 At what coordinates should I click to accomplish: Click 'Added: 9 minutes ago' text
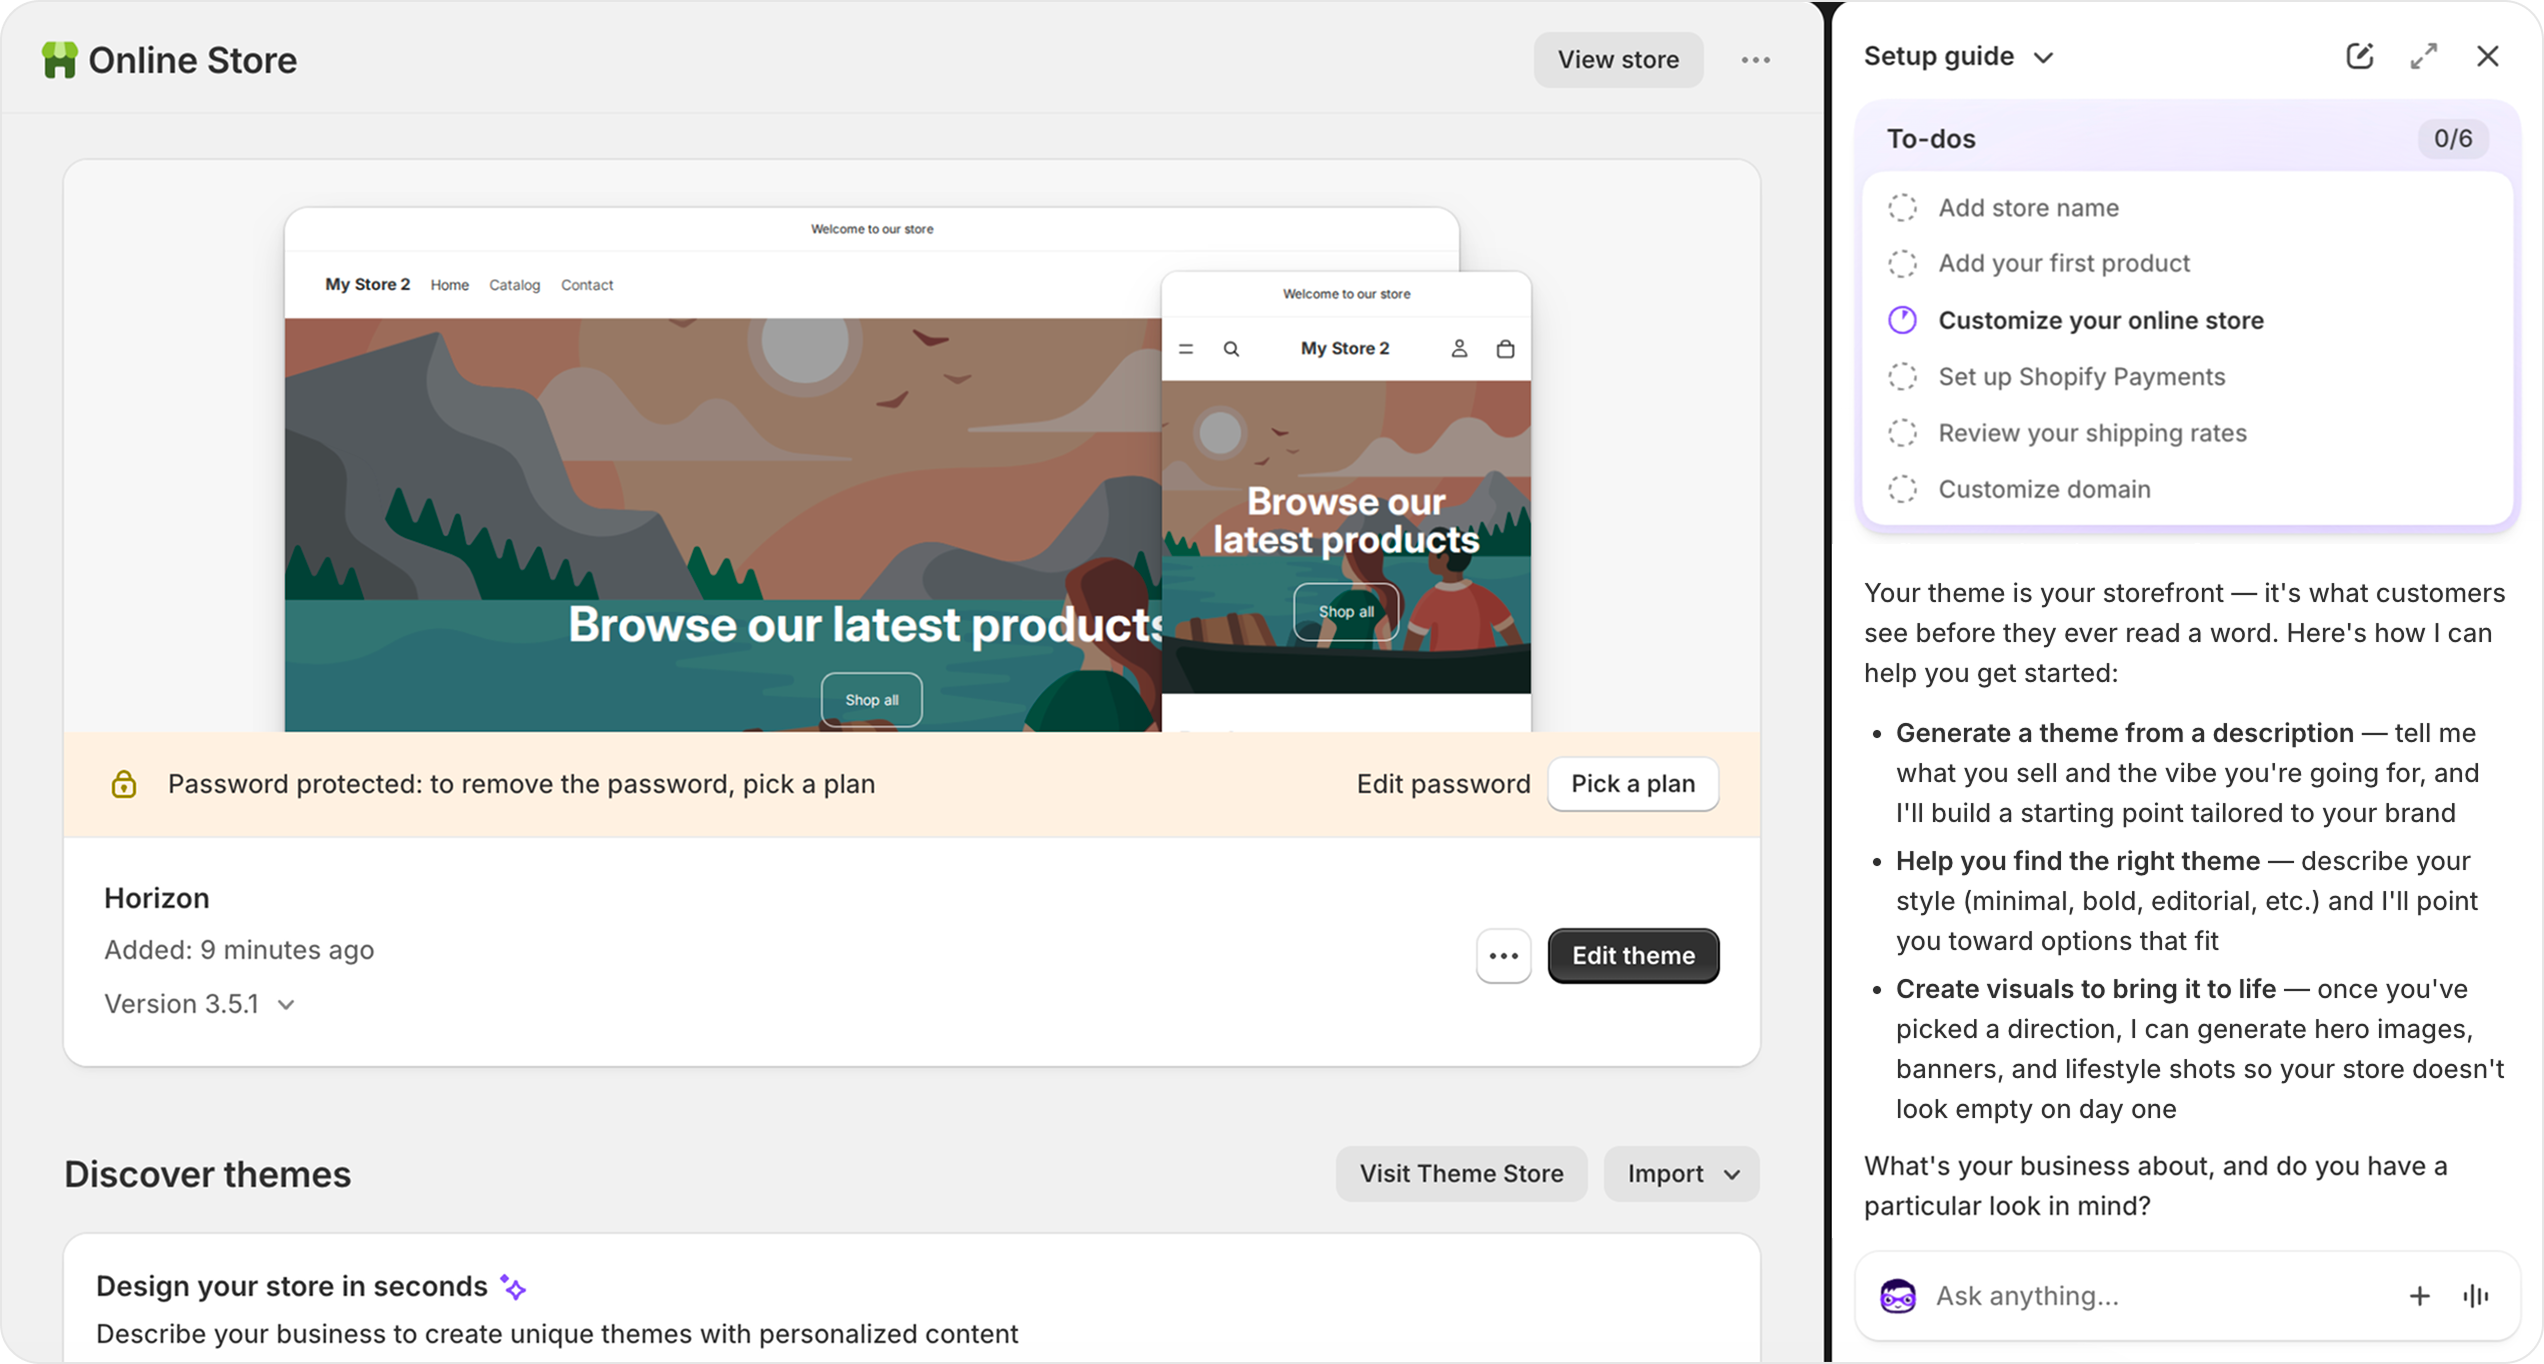pos(239,950)
